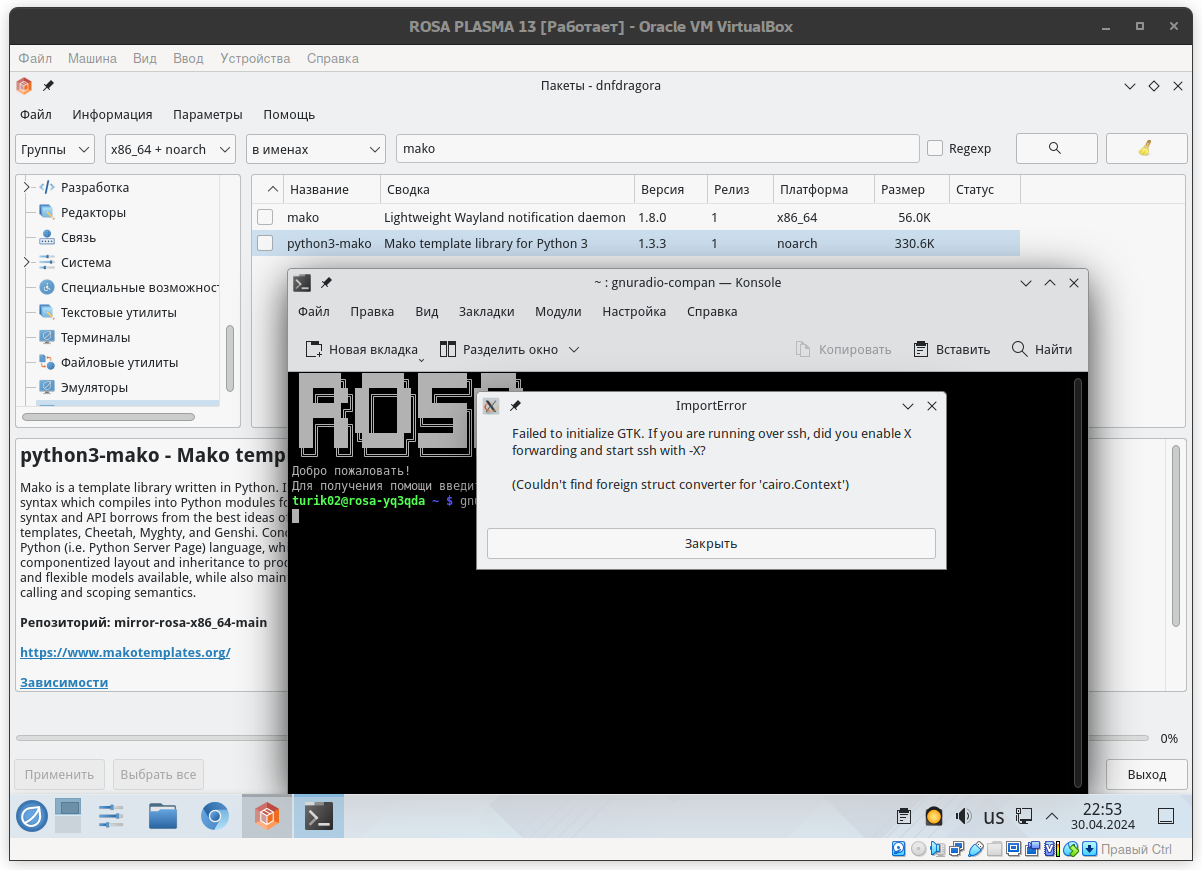Click the Split Window icon in Konsole
Screen dimensions: 1202x870
coord(447,349)
